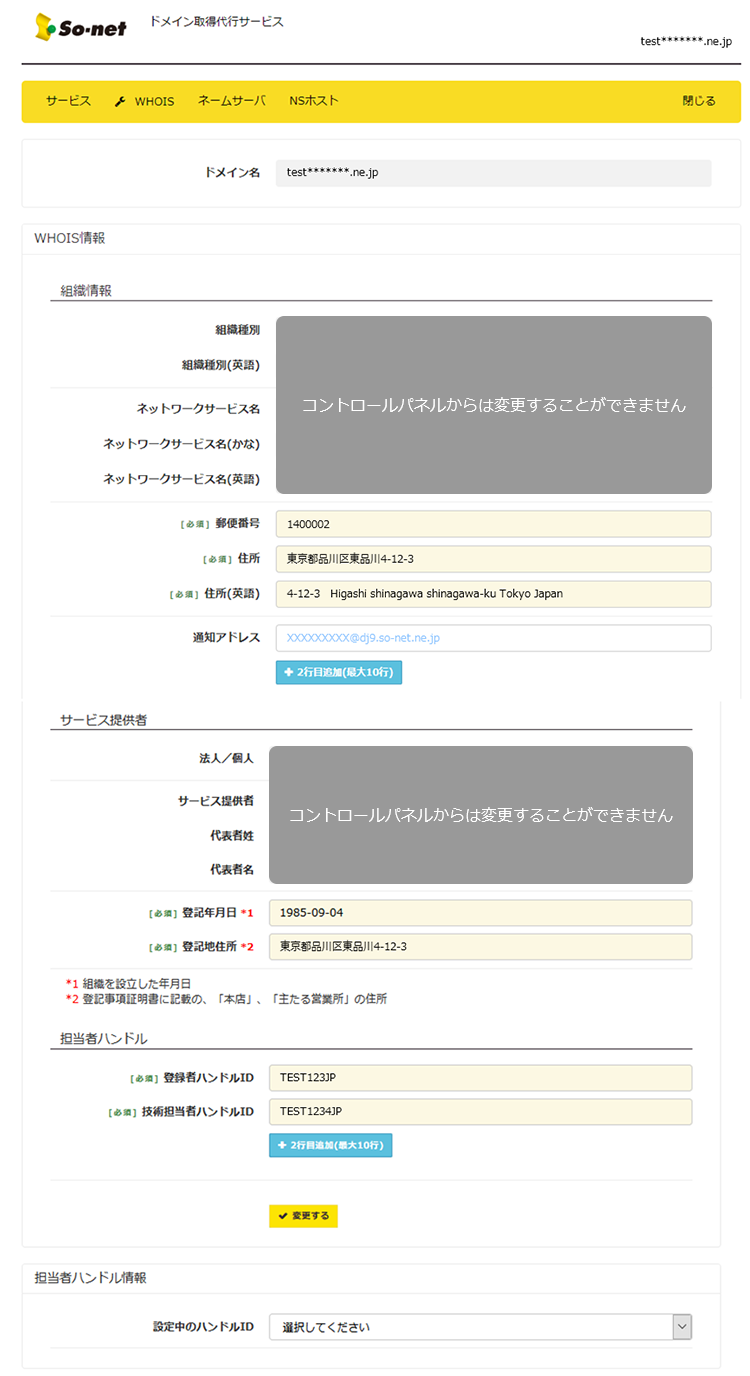
Task: Focus the 通知アドレス email field
Action: 493,638
